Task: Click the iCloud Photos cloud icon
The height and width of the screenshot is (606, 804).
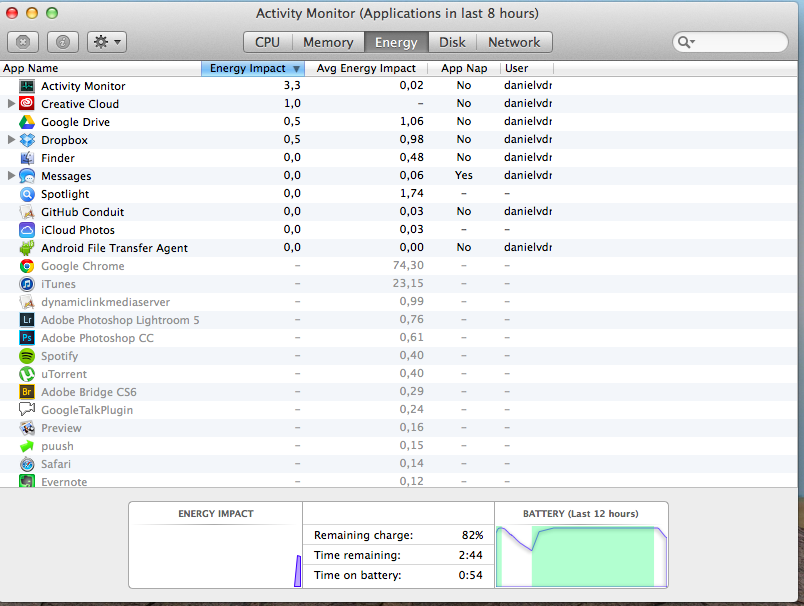Action: pos(27,230)
